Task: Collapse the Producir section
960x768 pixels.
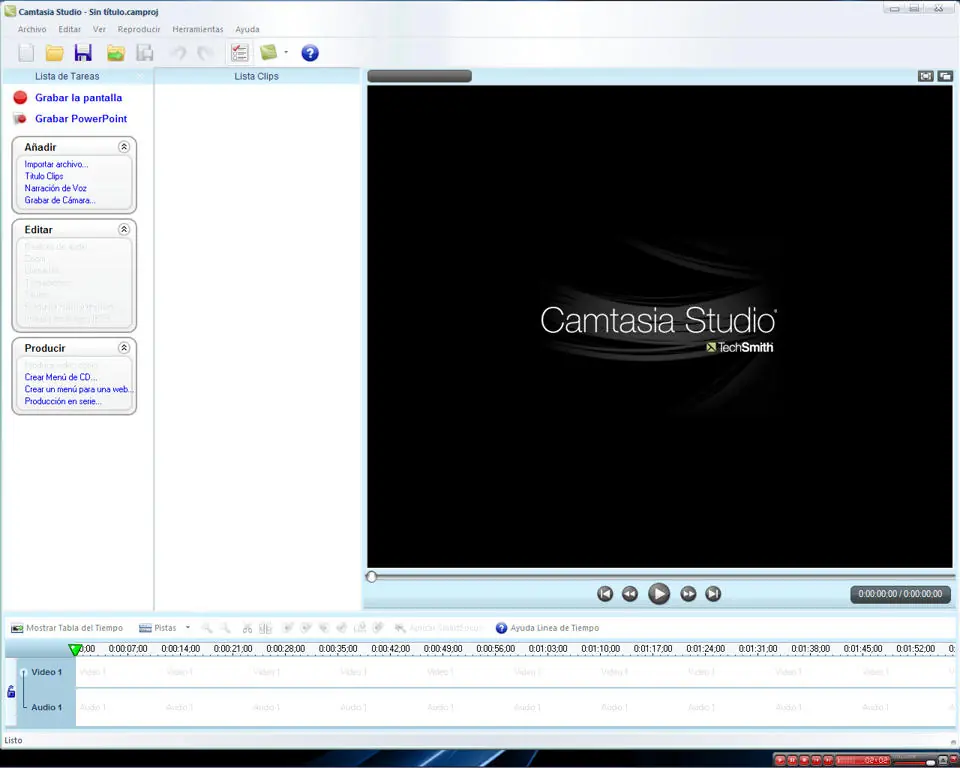Action: (x=124, y=348)
